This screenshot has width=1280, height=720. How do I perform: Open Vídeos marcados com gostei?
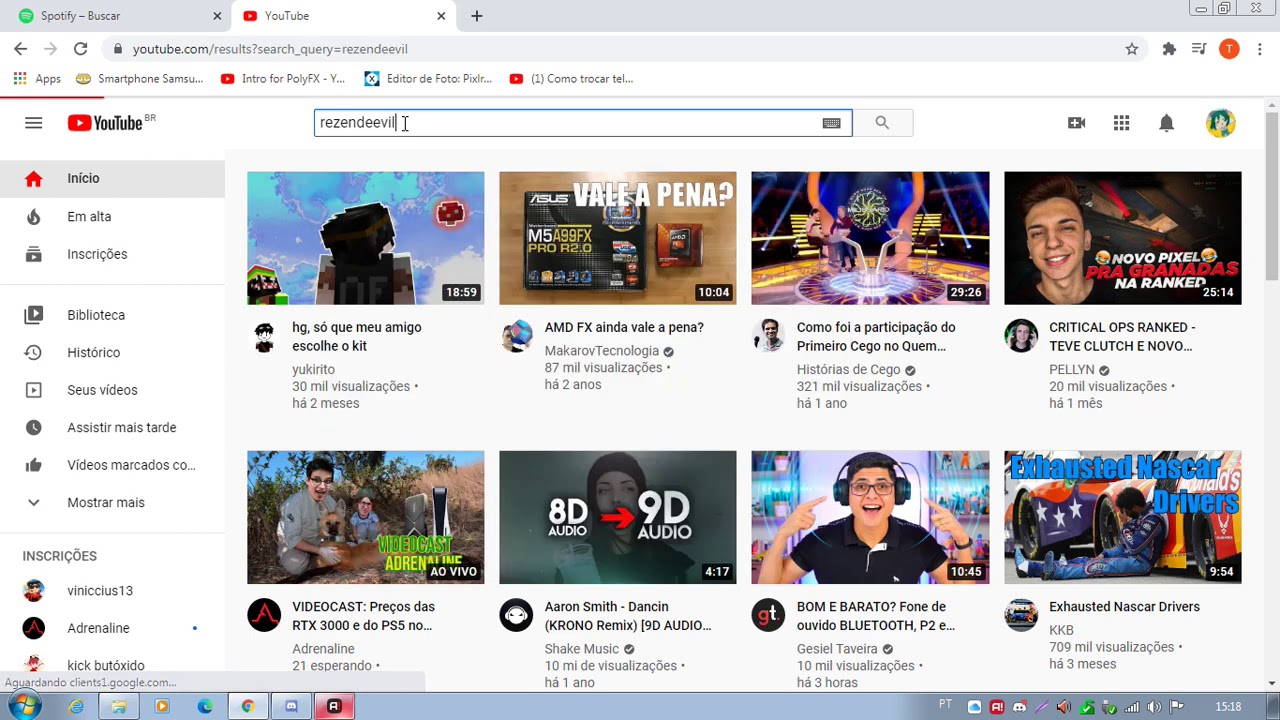[x=112, y=465]
